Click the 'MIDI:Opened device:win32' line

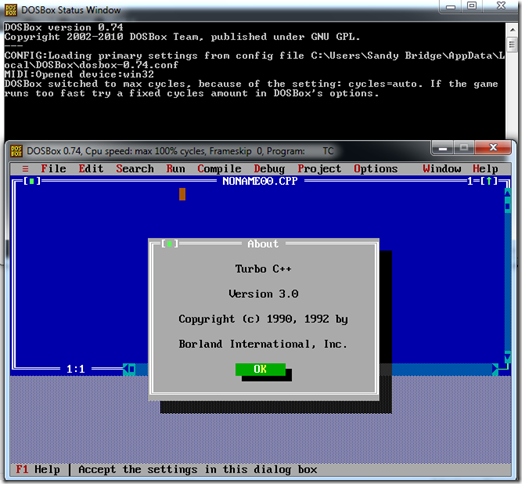pyautogui.click(x=79, y=74)
